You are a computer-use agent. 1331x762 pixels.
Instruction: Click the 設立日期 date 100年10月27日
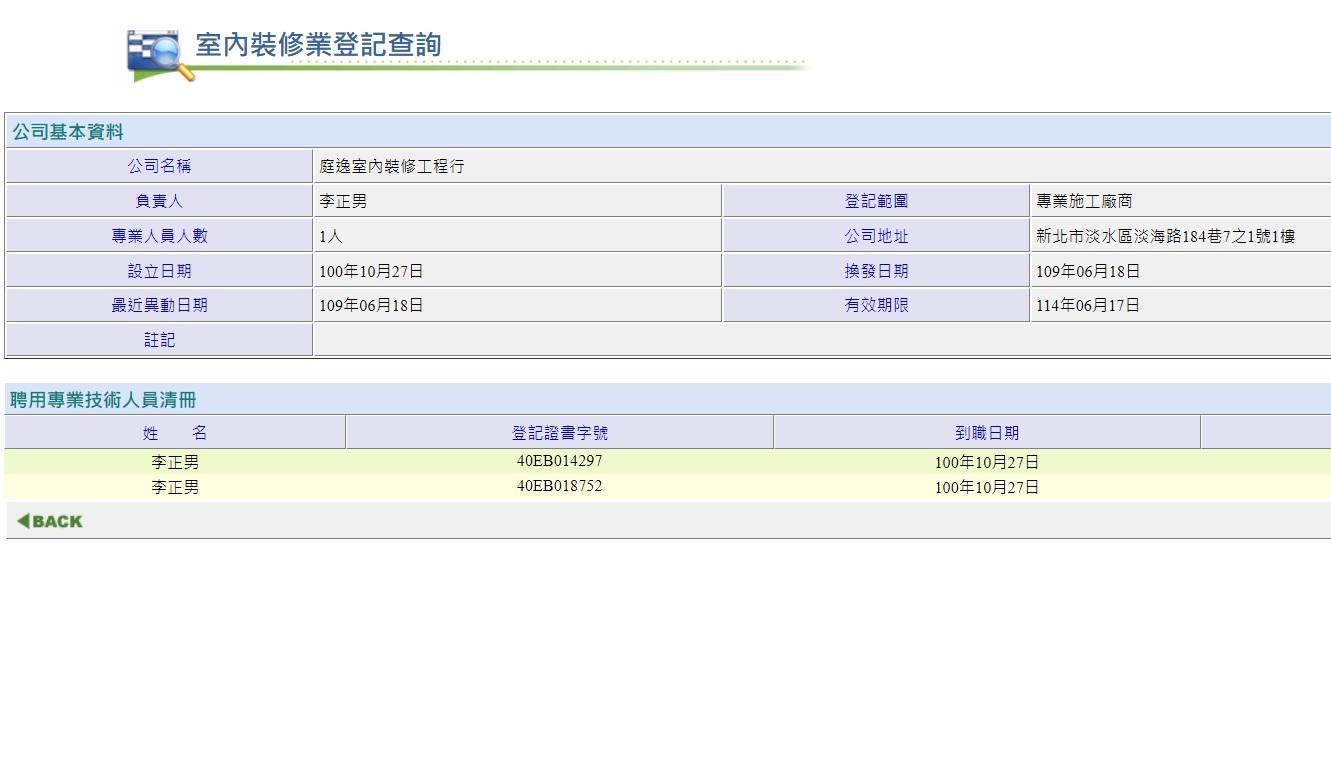(368, 270)
